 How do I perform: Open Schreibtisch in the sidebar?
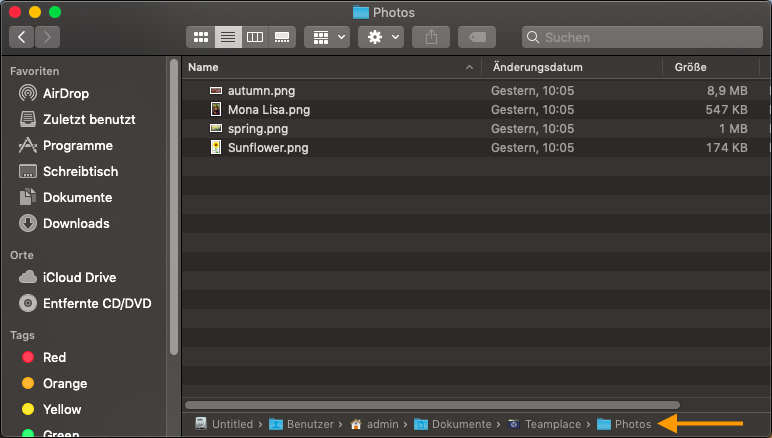click(68, 172)
